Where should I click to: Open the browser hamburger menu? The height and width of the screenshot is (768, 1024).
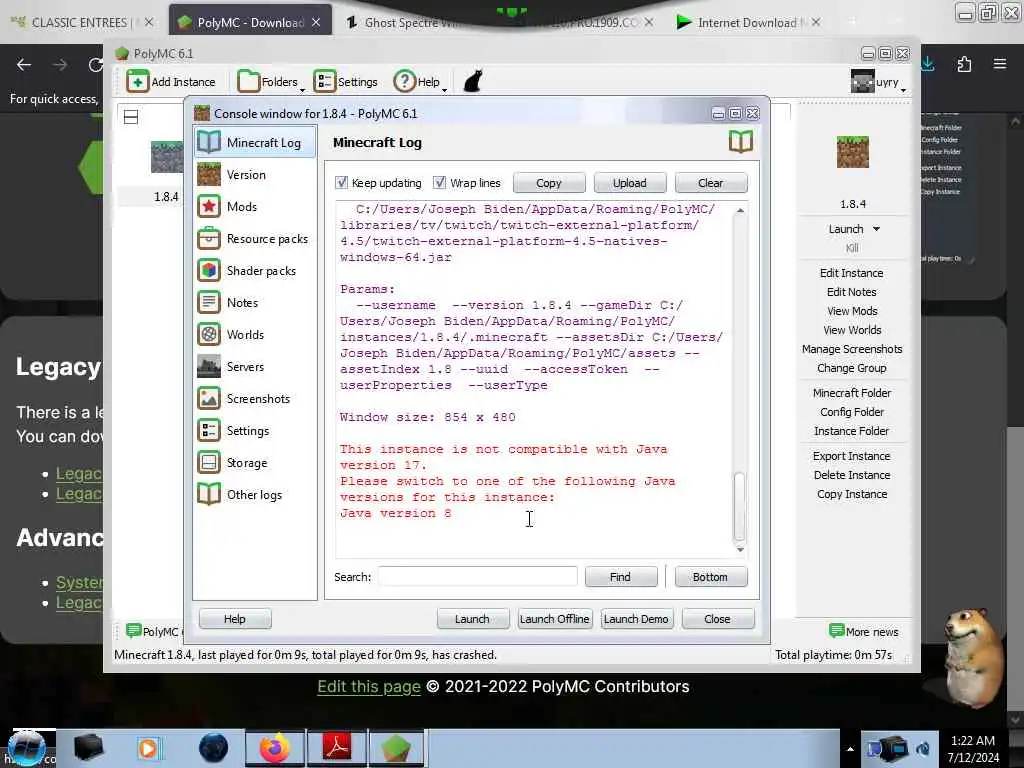click(x=1000, y=64)
